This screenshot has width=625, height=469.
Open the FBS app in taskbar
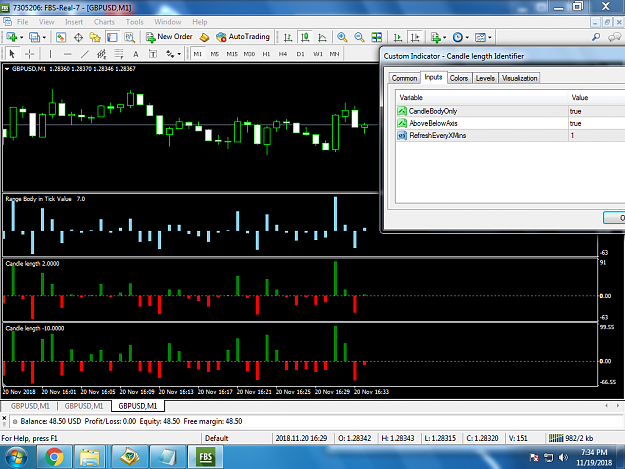pos(205,457)
